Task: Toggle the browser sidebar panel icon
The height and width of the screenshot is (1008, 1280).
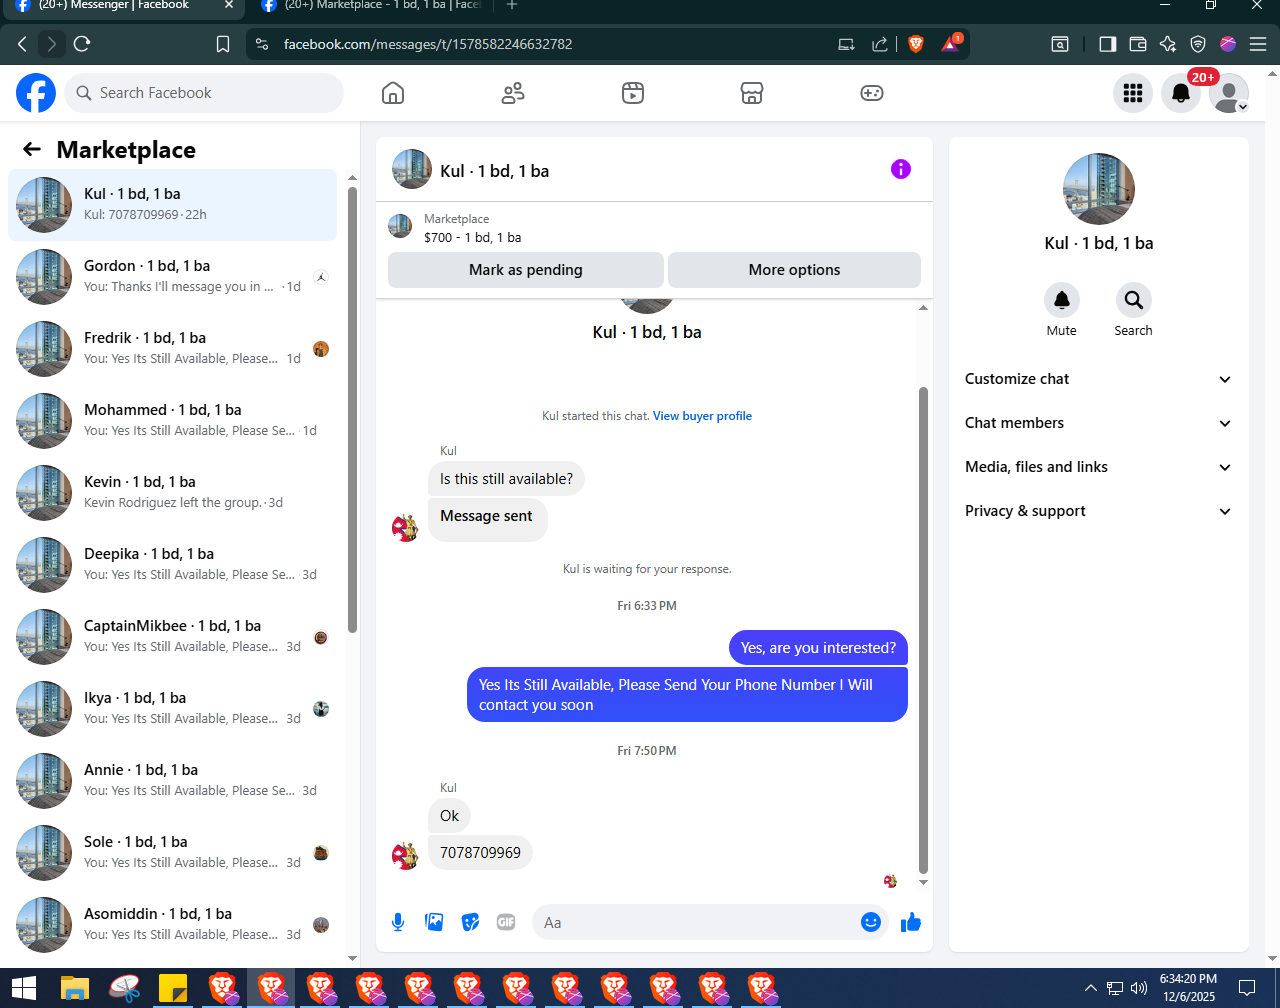Action: 1107,44
